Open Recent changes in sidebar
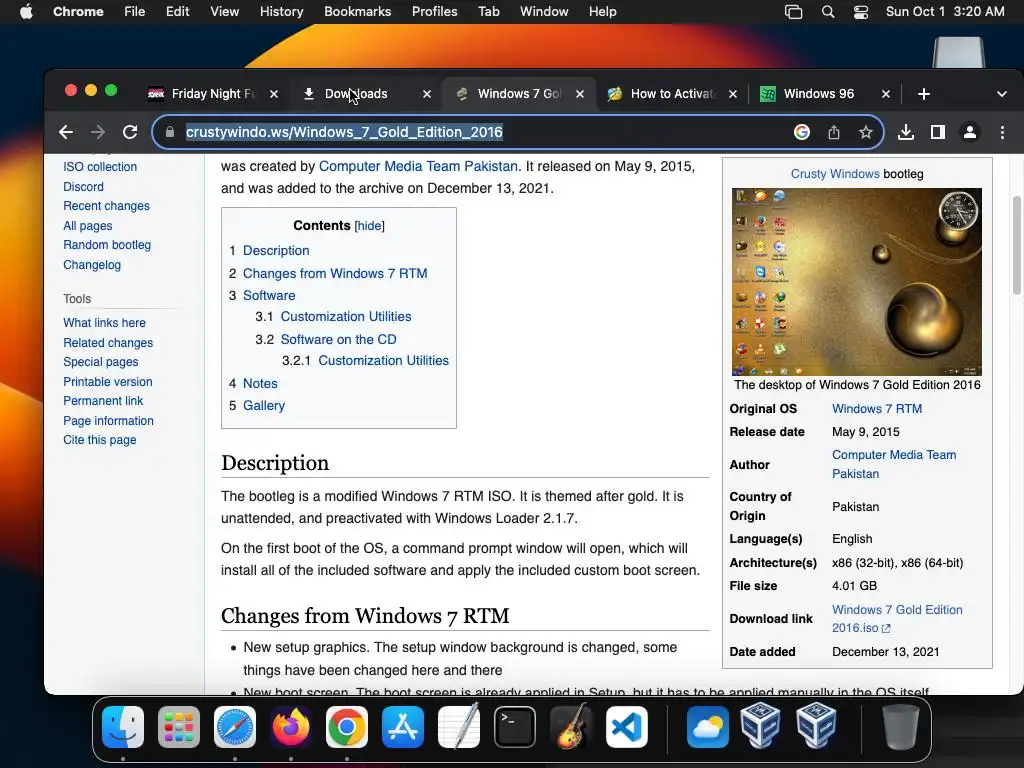Screen dimensions: 1024x768 point(106,206)
